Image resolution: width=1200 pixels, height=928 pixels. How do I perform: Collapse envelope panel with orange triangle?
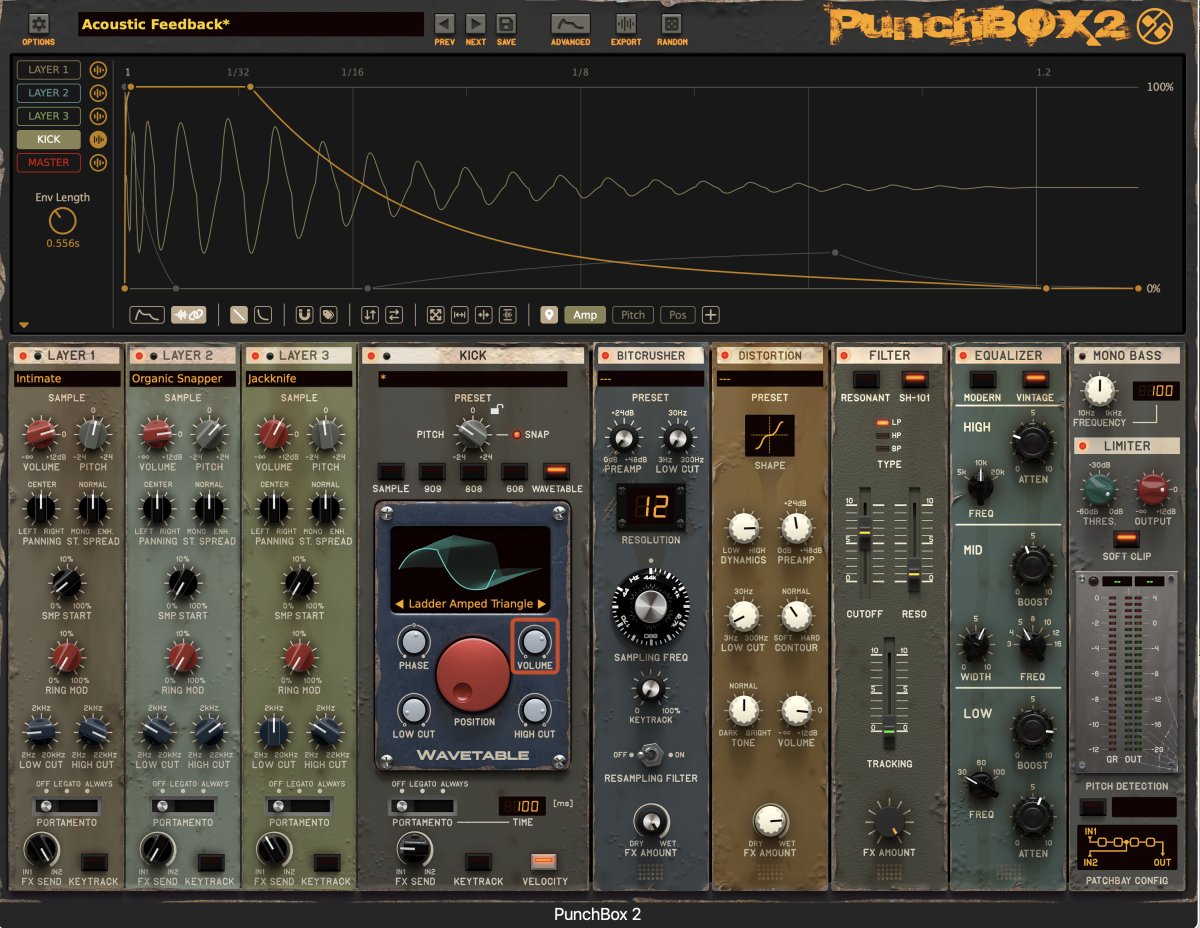tap(24, 325)
